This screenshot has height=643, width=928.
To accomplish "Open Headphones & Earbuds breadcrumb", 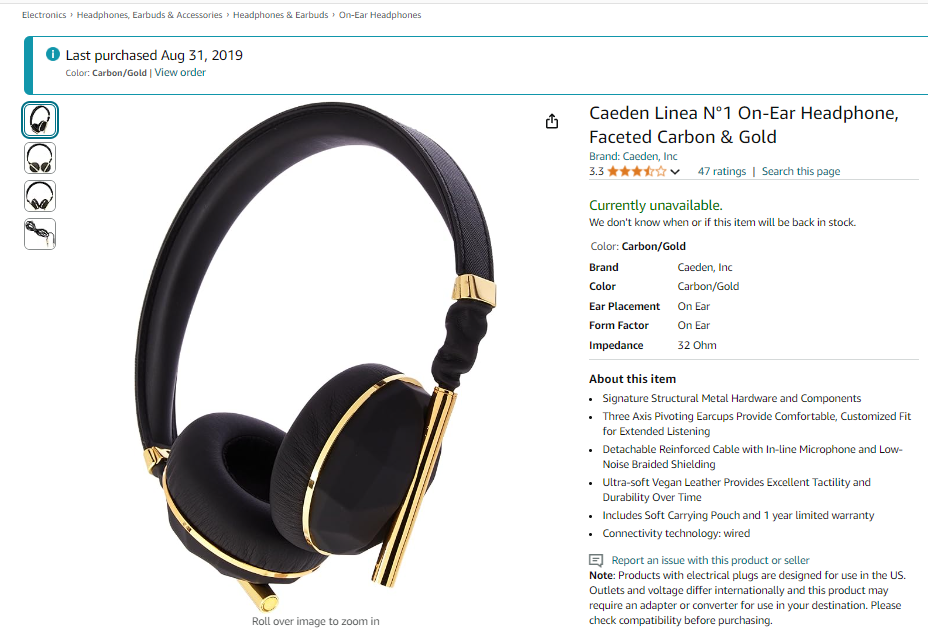I will pos(281,15).
